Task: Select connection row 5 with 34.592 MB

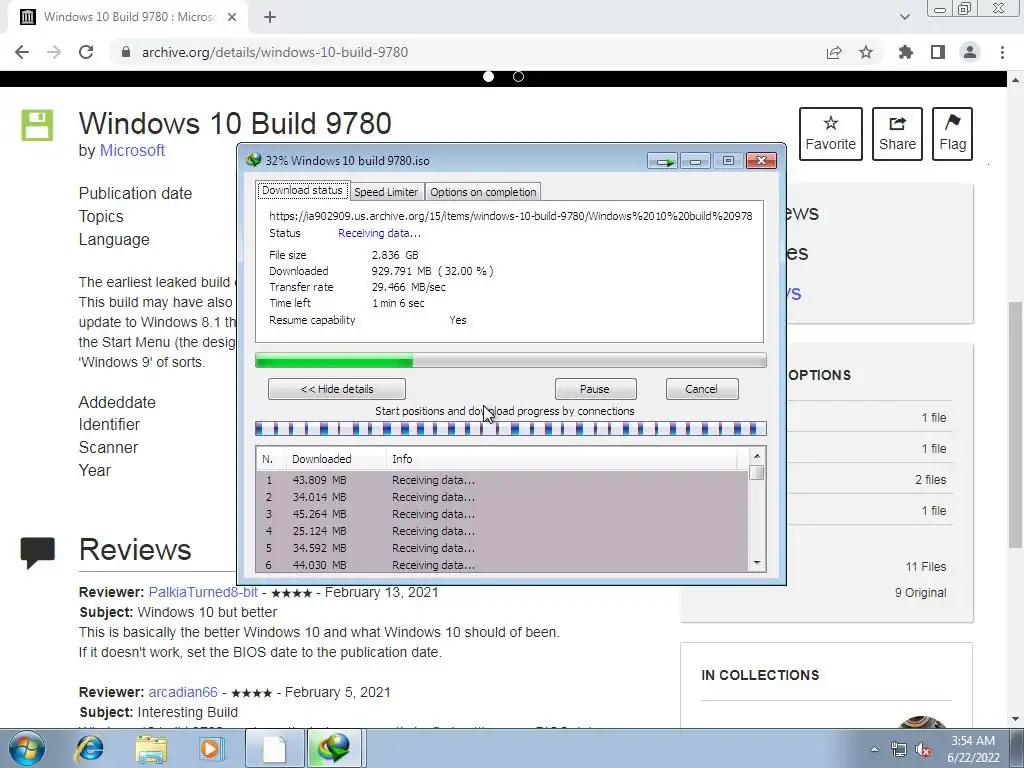Action: tap(502, 548)
